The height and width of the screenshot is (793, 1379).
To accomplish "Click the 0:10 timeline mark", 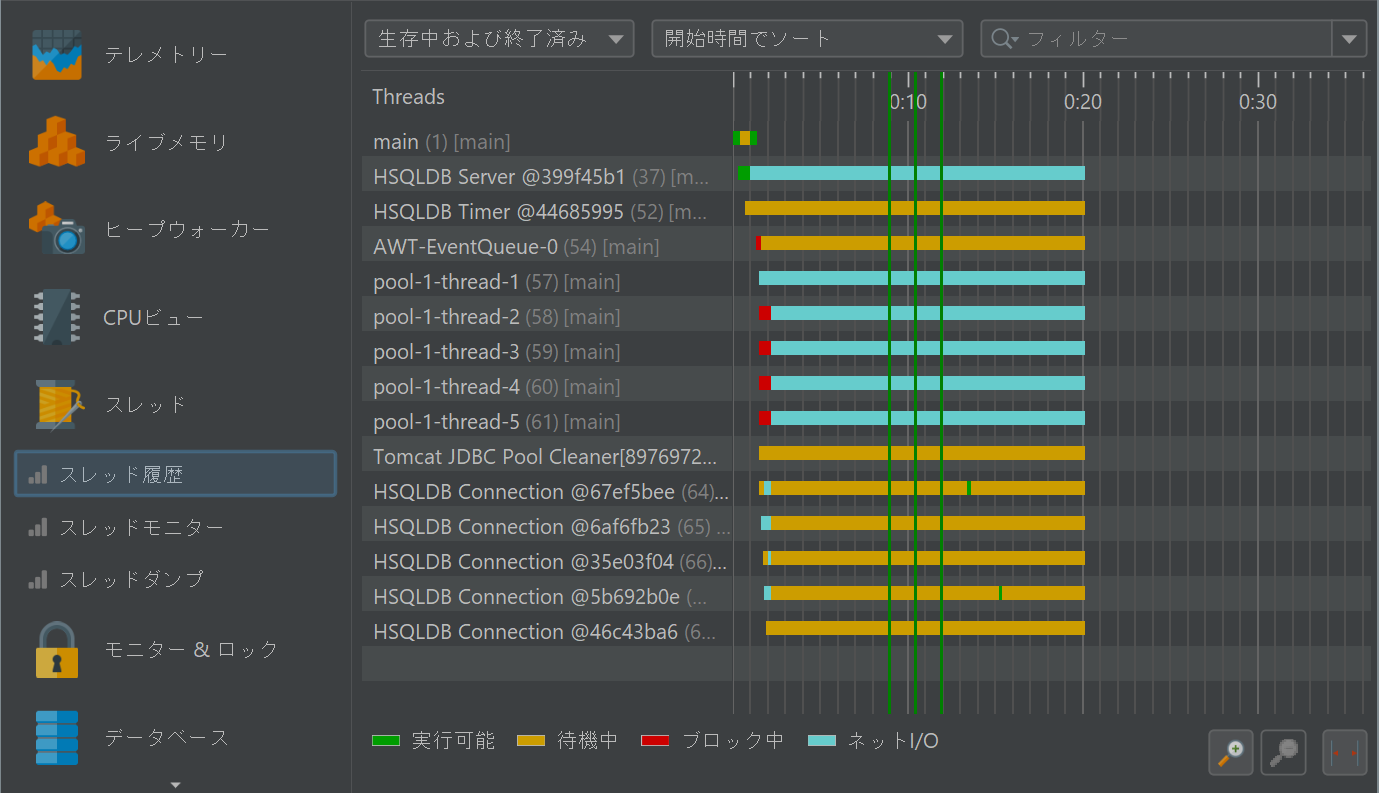I will point(908,101).
